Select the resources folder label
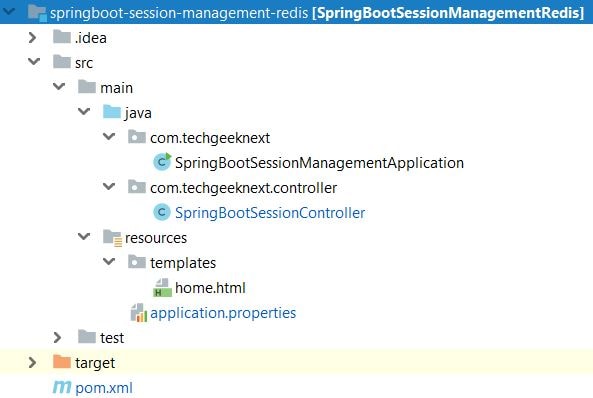 tap(156, 238)
